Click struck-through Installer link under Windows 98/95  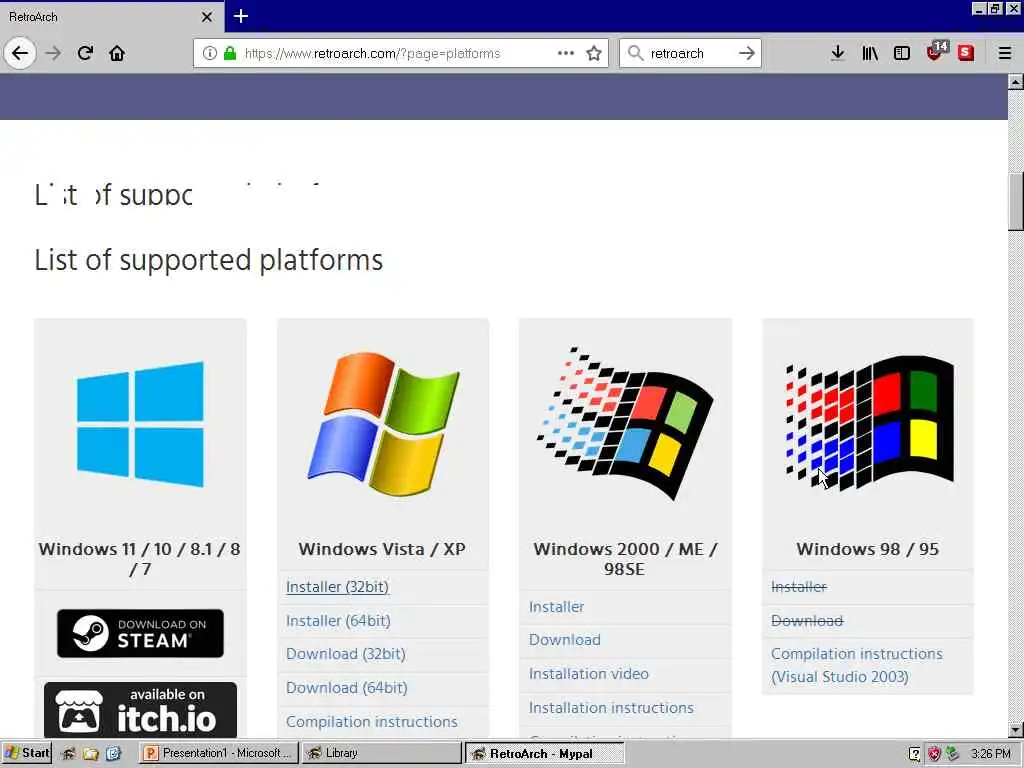coord(799,586)
